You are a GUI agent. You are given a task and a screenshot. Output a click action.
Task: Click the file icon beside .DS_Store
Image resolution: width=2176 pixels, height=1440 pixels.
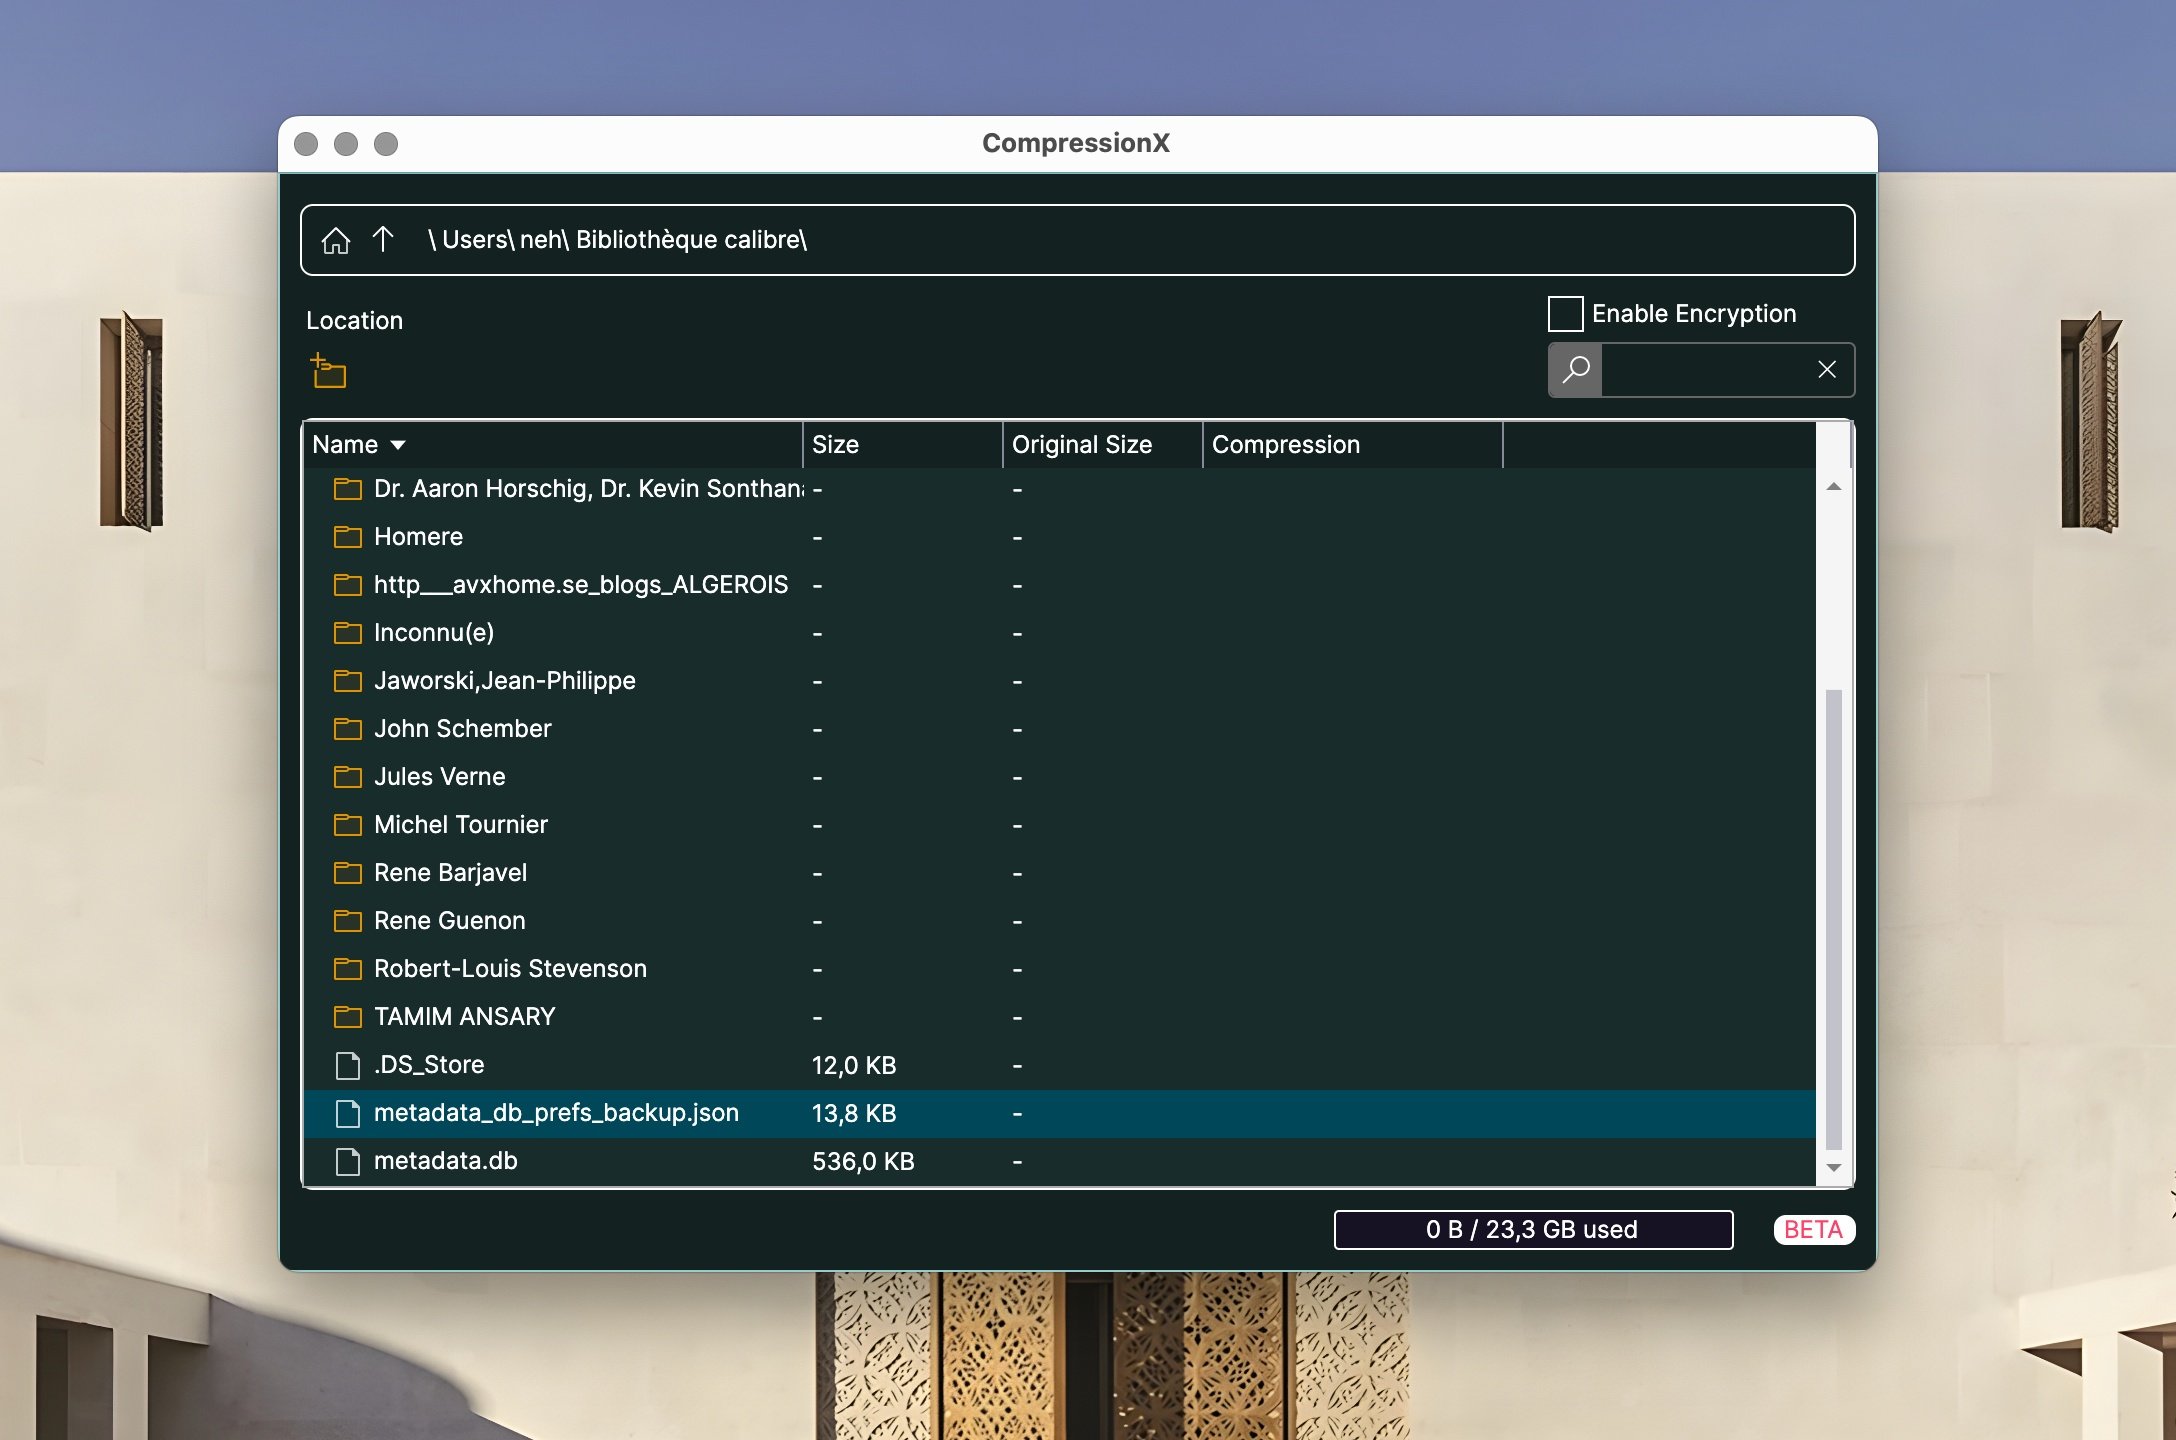click(347, 1065)
